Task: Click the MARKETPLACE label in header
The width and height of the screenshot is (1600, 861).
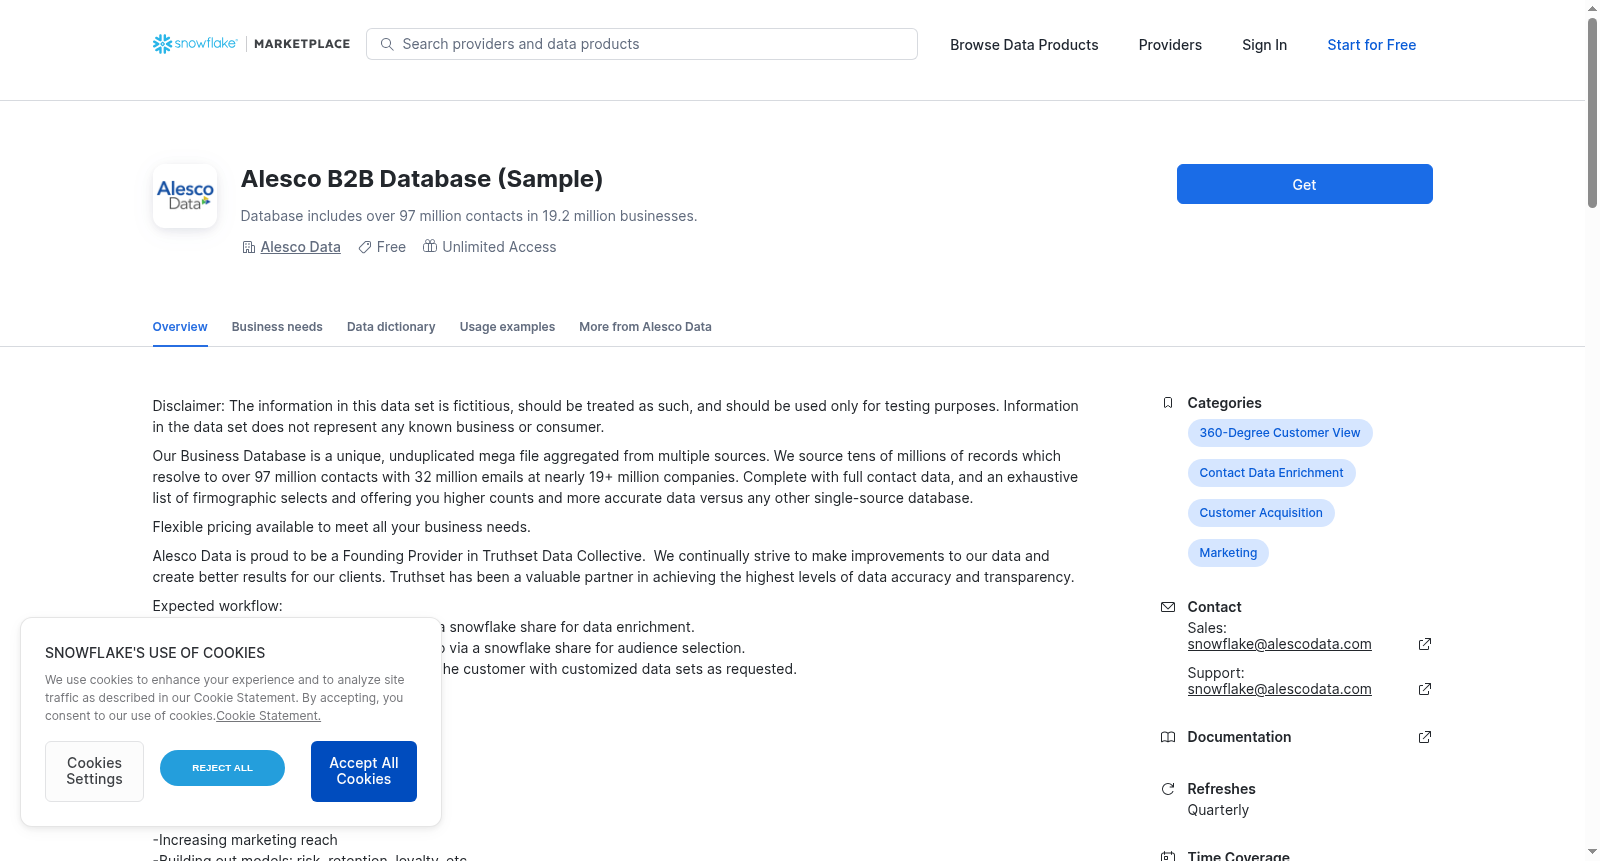Action: click(302, 44)
